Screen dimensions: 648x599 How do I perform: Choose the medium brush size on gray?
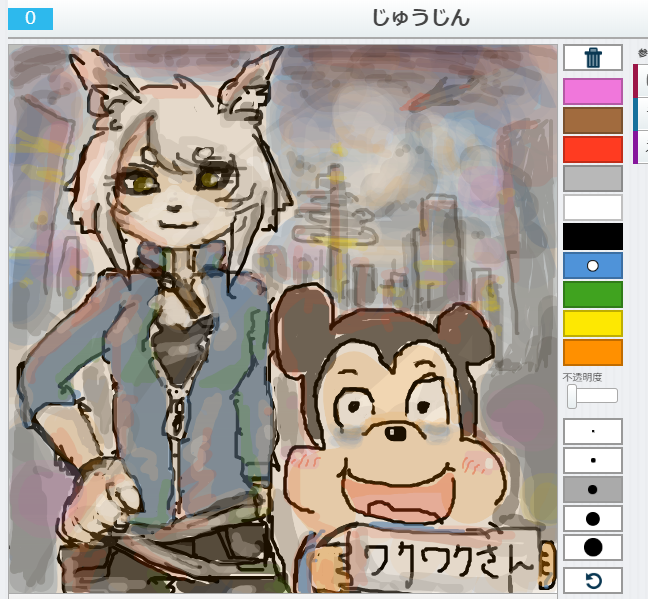(593, 489)
